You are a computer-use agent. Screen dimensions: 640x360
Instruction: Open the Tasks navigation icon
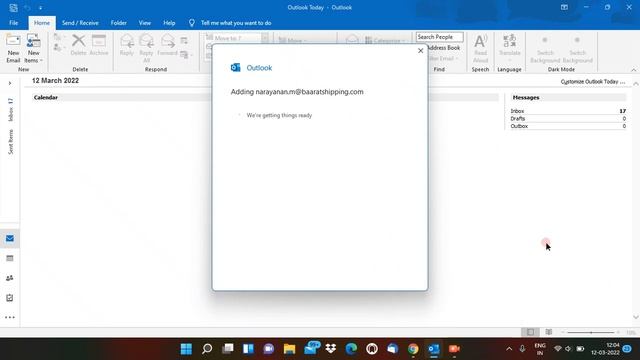10,298
